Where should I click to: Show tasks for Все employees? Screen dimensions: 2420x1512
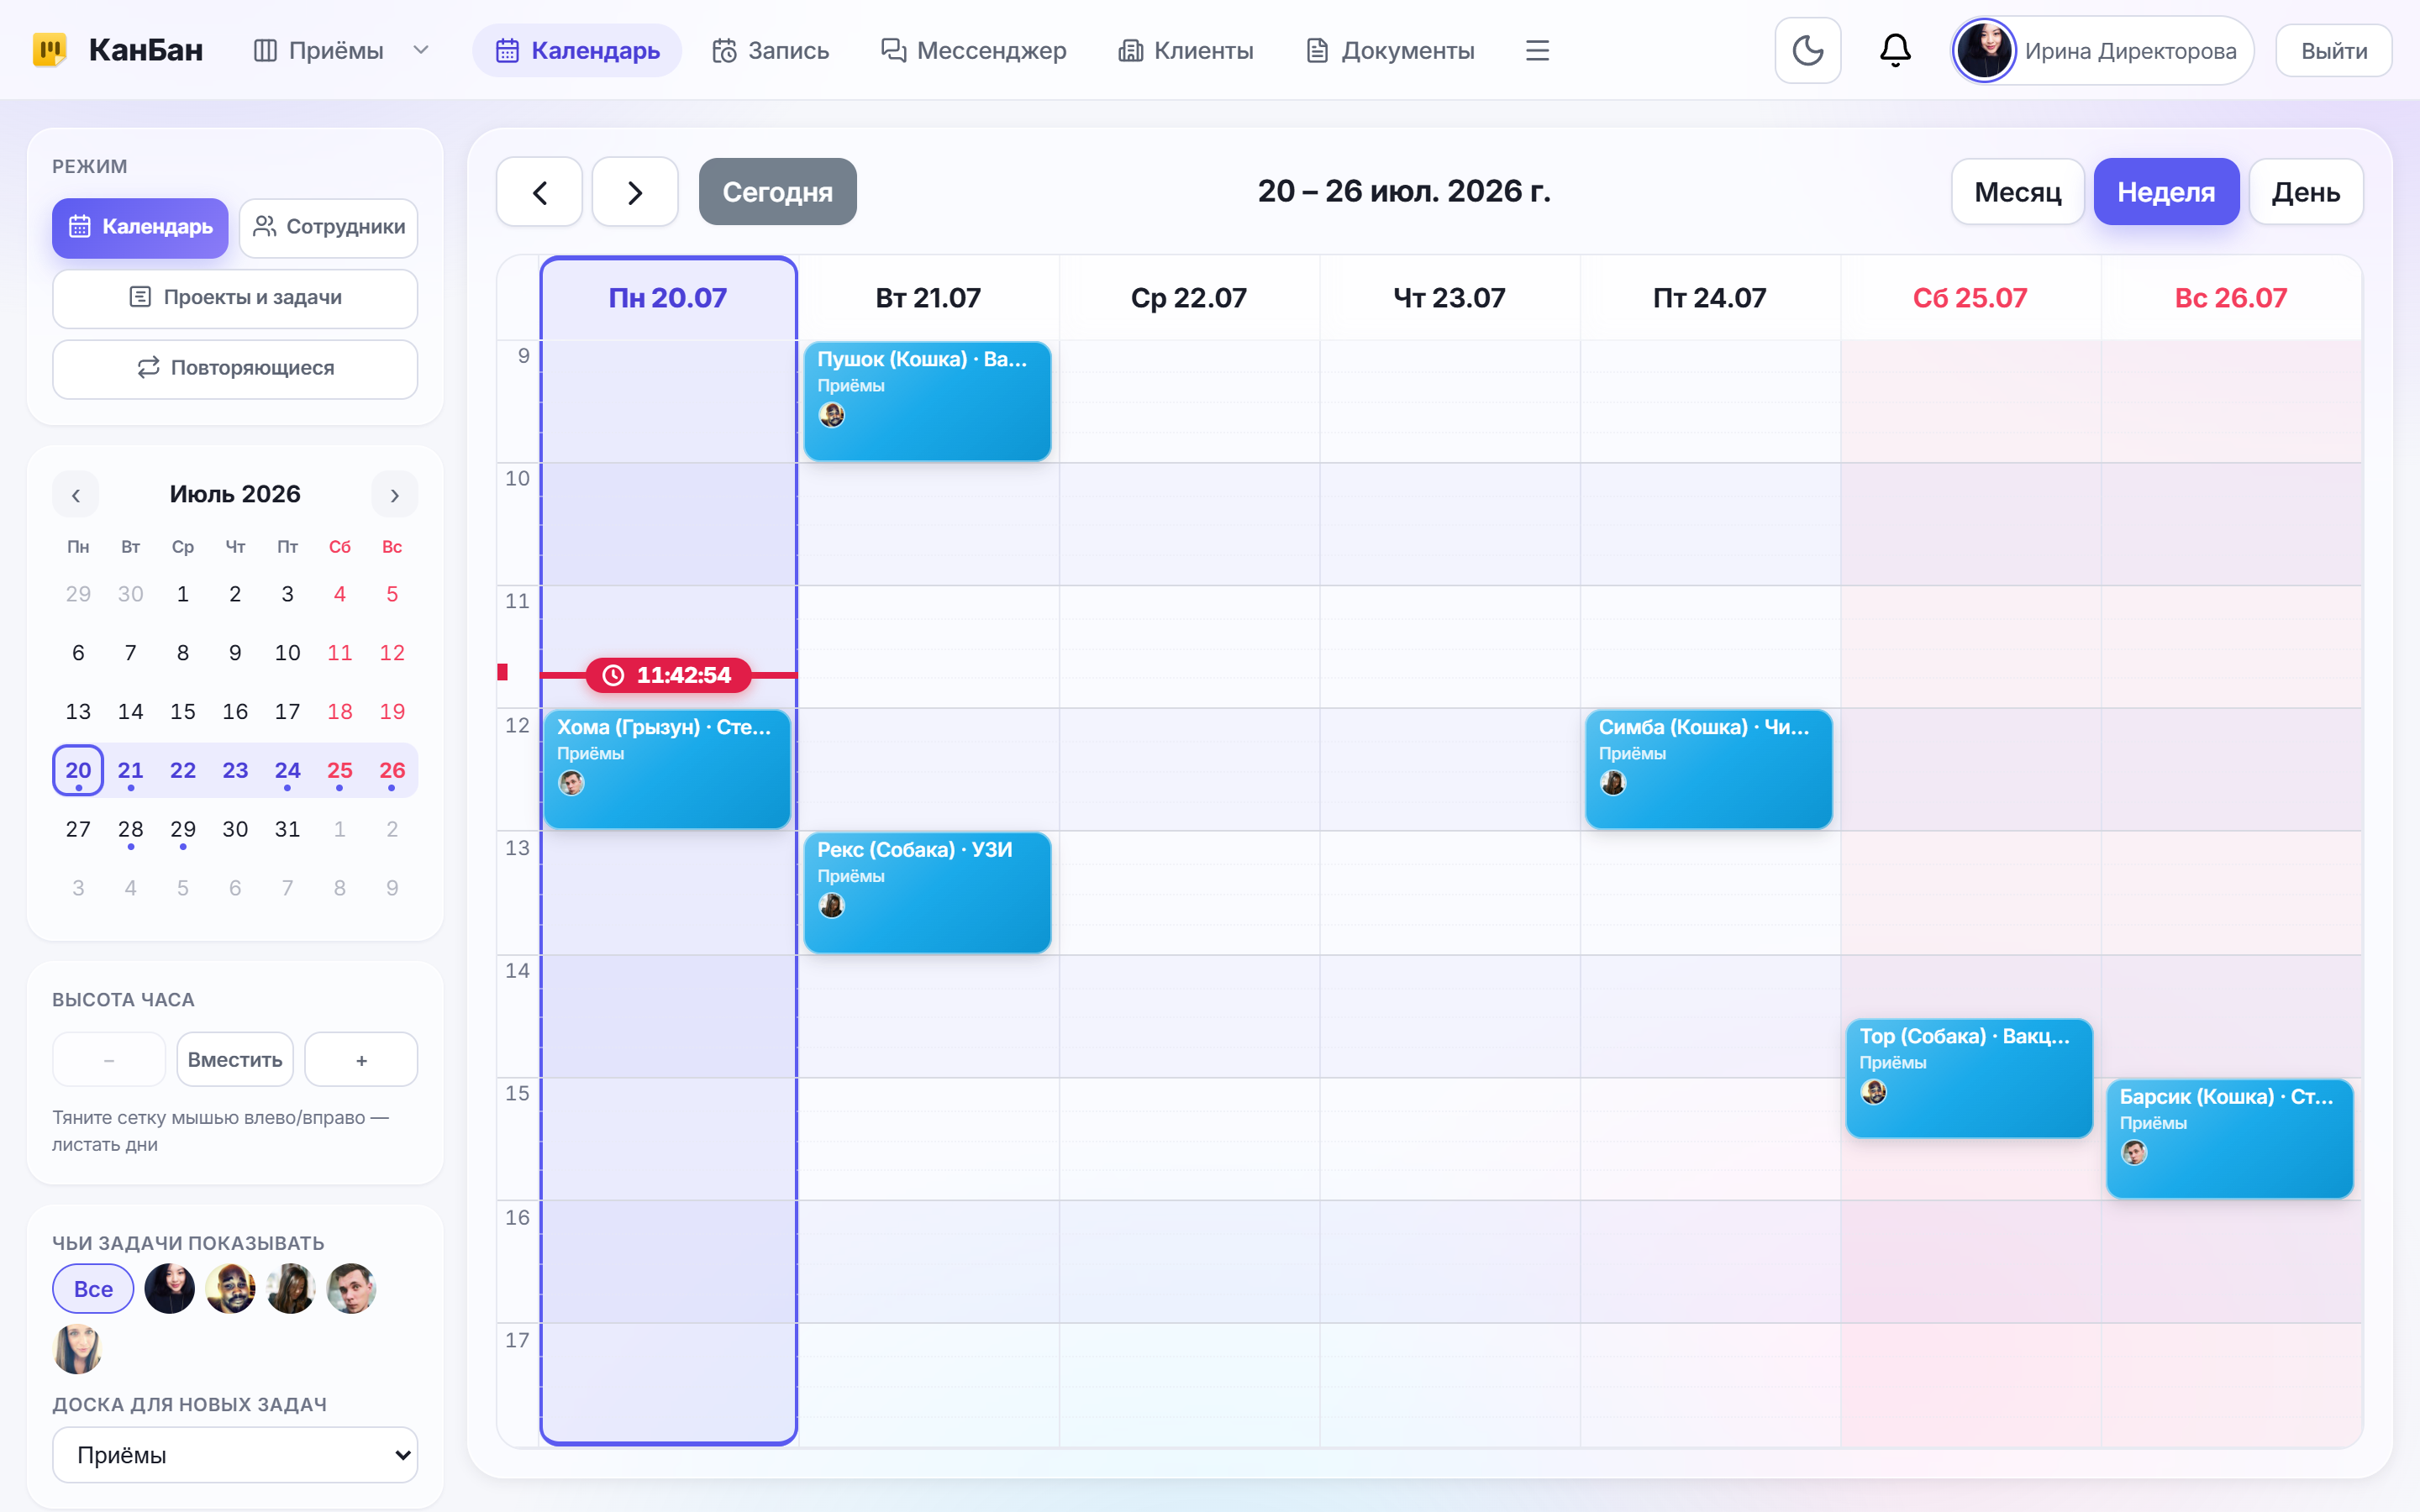pos(93,1289)
